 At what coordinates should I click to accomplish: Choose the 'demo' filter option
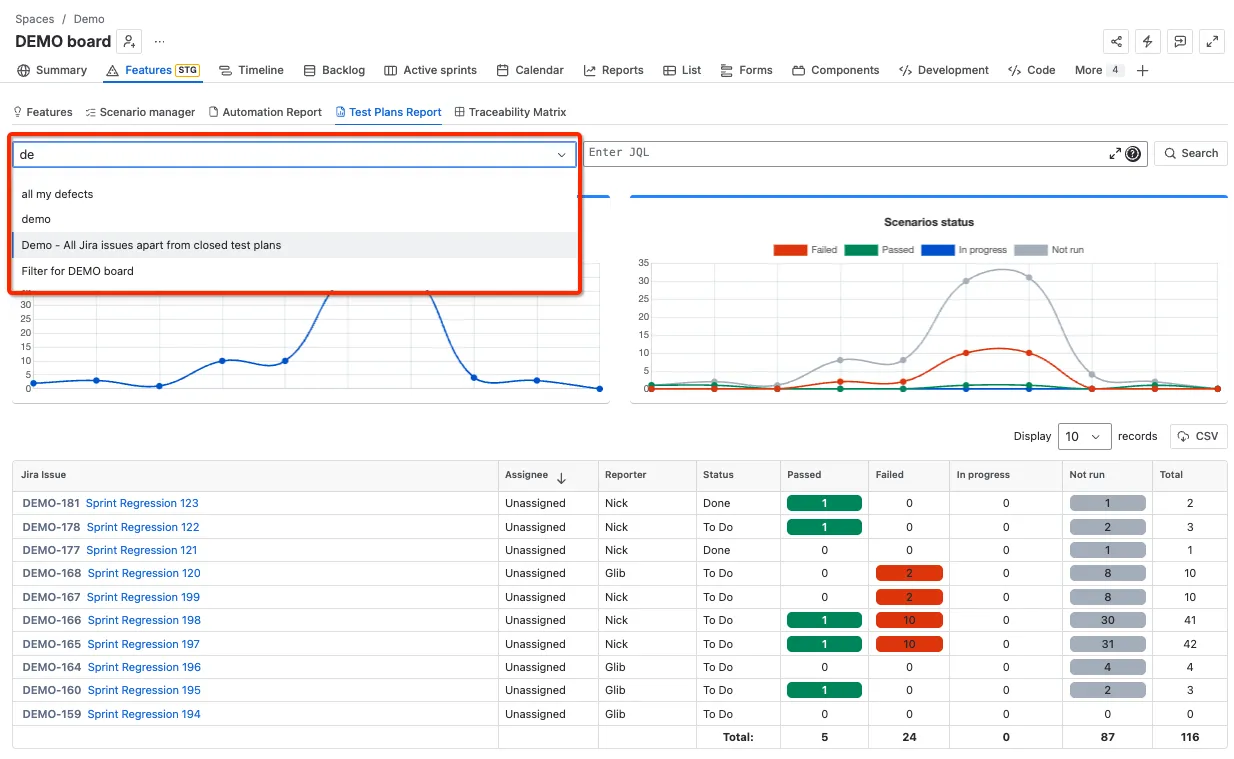[x=294, y=219]
